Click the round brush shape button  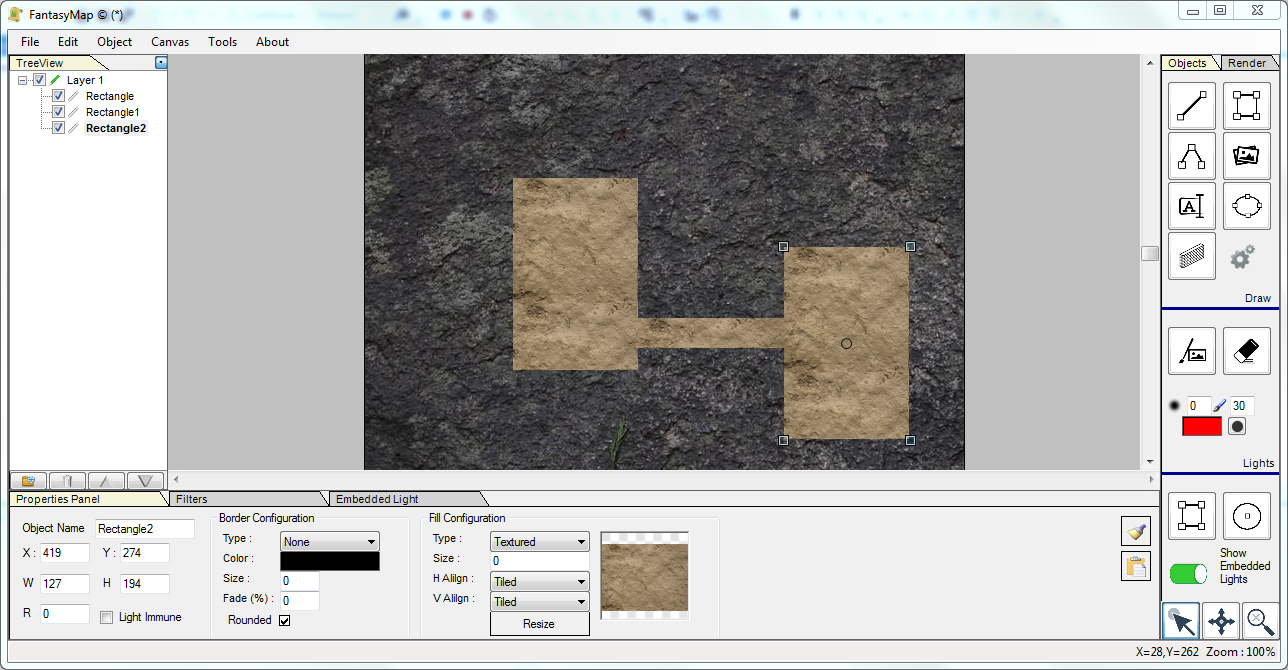1237,426
